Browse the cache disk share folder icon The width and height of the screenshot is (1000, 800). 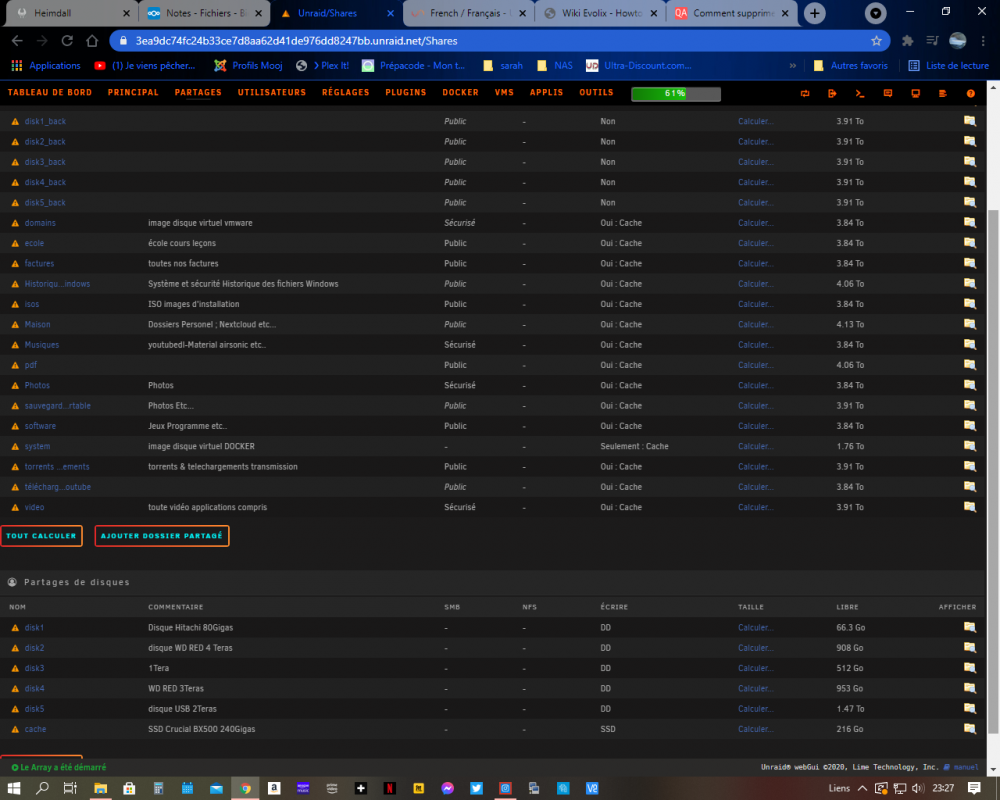969,729
